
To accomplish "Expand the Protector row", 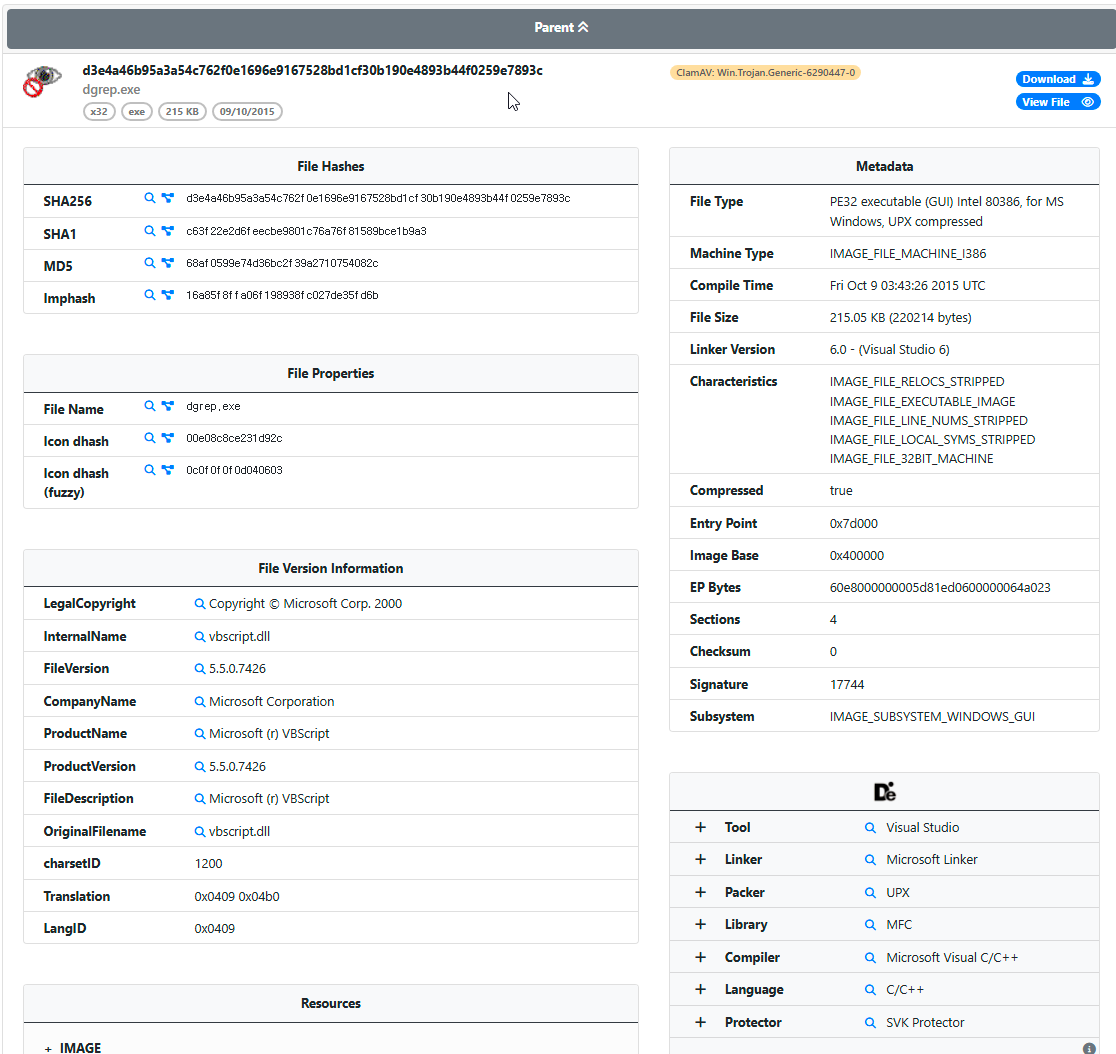I will (x=700, y=1022).
